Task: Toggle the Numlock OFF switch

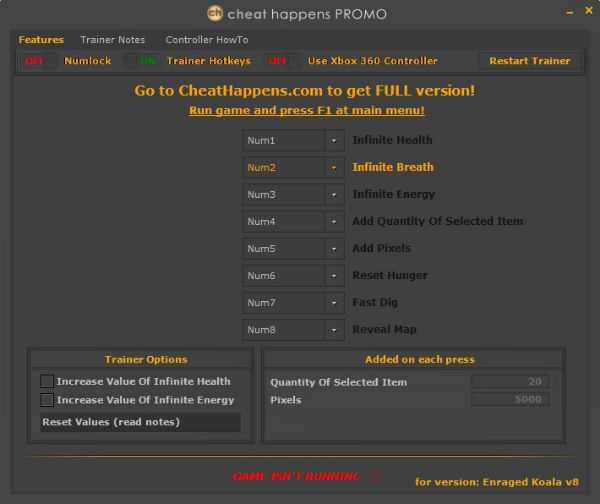Action: click(39, 61)
